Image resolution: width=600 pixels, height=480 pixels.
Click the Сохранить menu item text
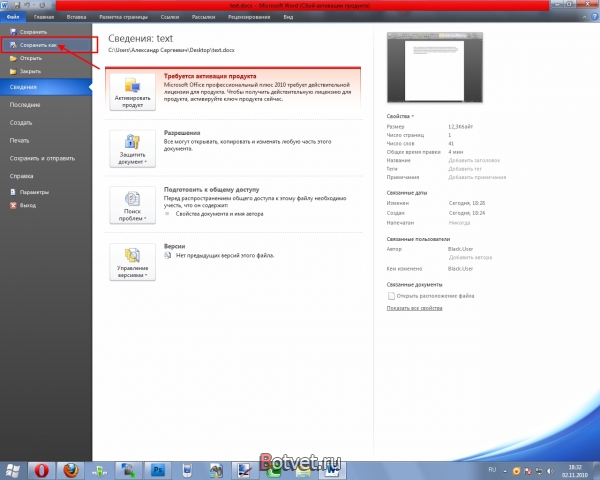(33, 32)
